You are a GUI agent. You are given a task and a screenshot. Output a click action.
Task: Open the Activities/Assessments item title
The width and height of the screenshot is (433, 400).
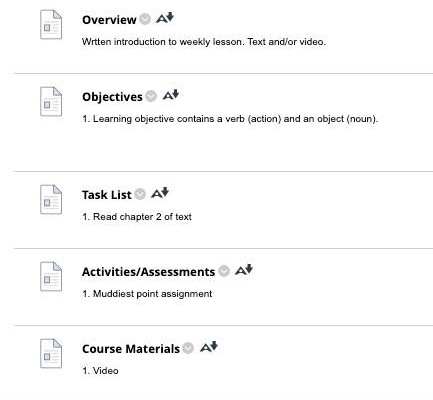pyautogui.click(x=149, y=272)
